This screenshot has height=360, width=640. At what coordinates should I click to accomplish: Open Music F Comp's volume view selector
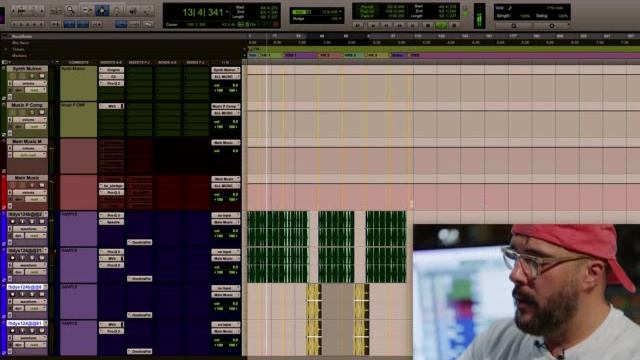tap(30, 120)
